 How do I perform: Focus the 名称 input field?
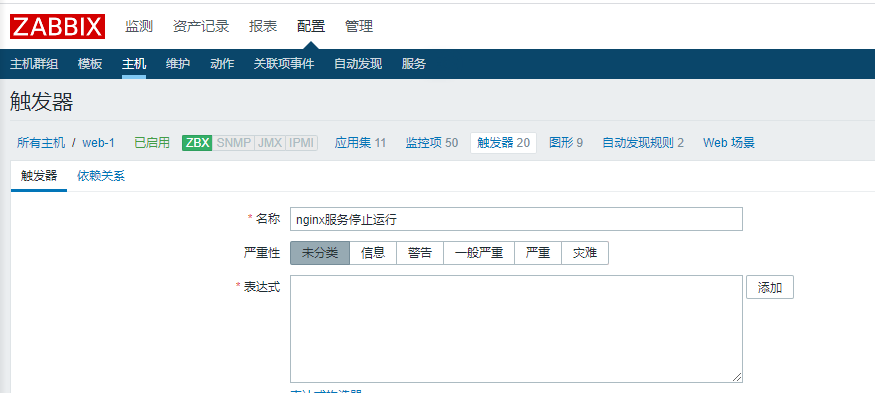click(x=516, y=219)
